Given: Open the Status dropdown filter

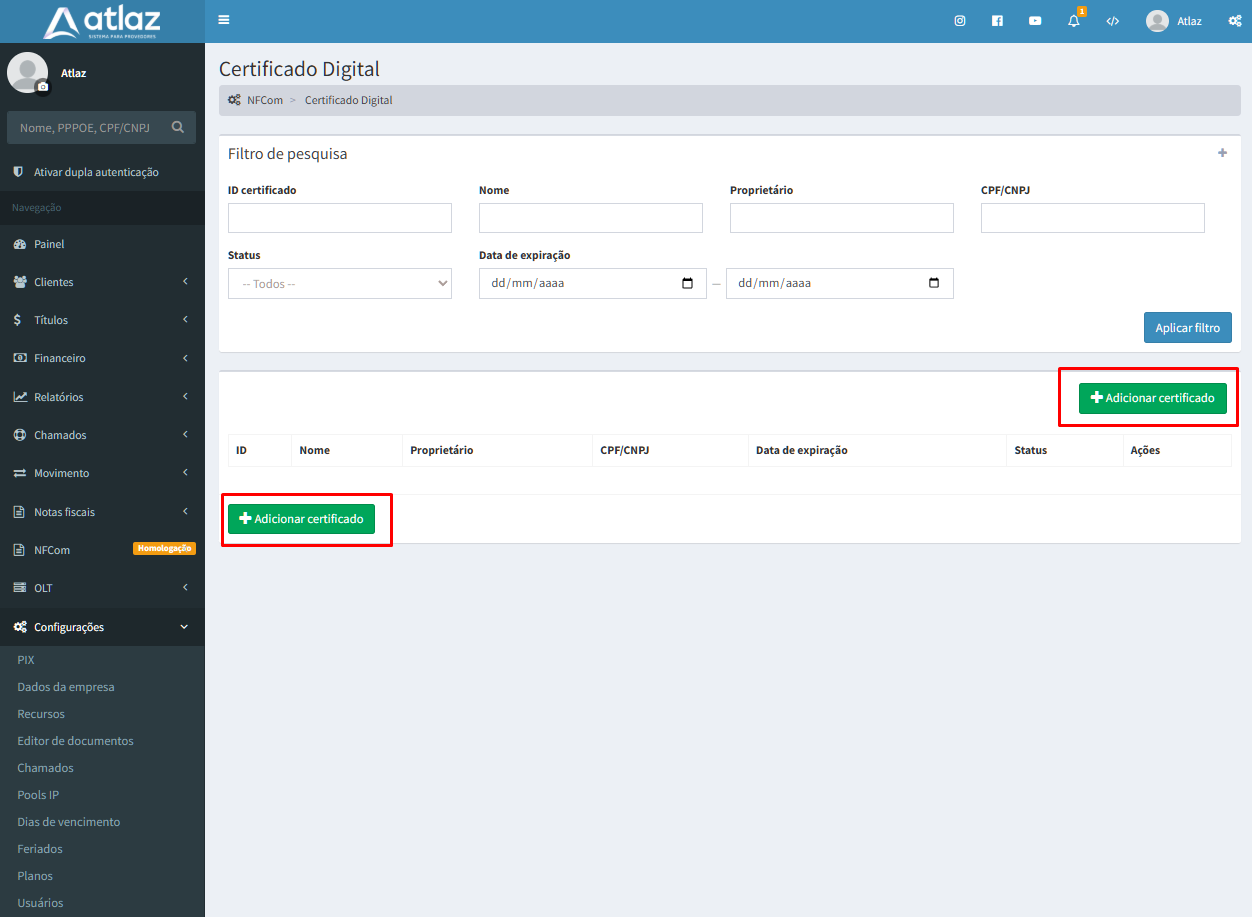Looking at the screenshot, I should (340, 283).
